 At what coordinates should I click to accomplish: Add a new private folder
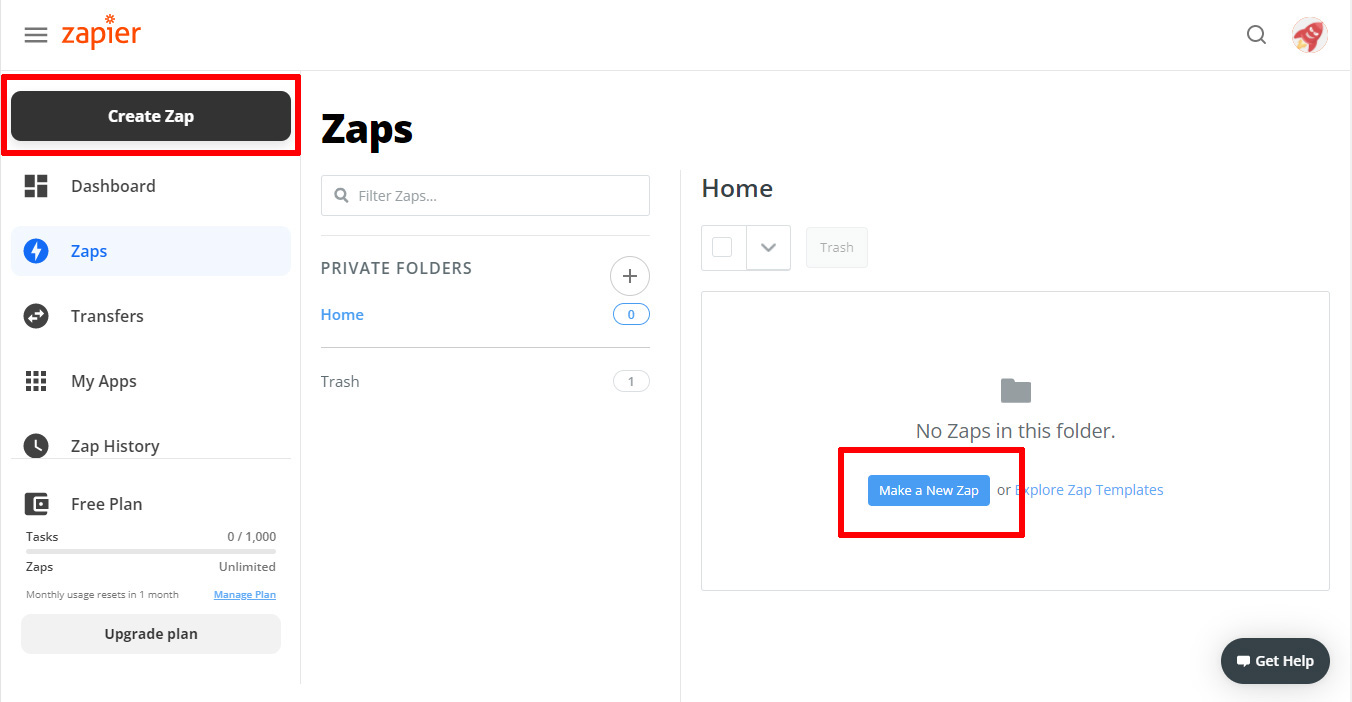[x=630, y=276]
